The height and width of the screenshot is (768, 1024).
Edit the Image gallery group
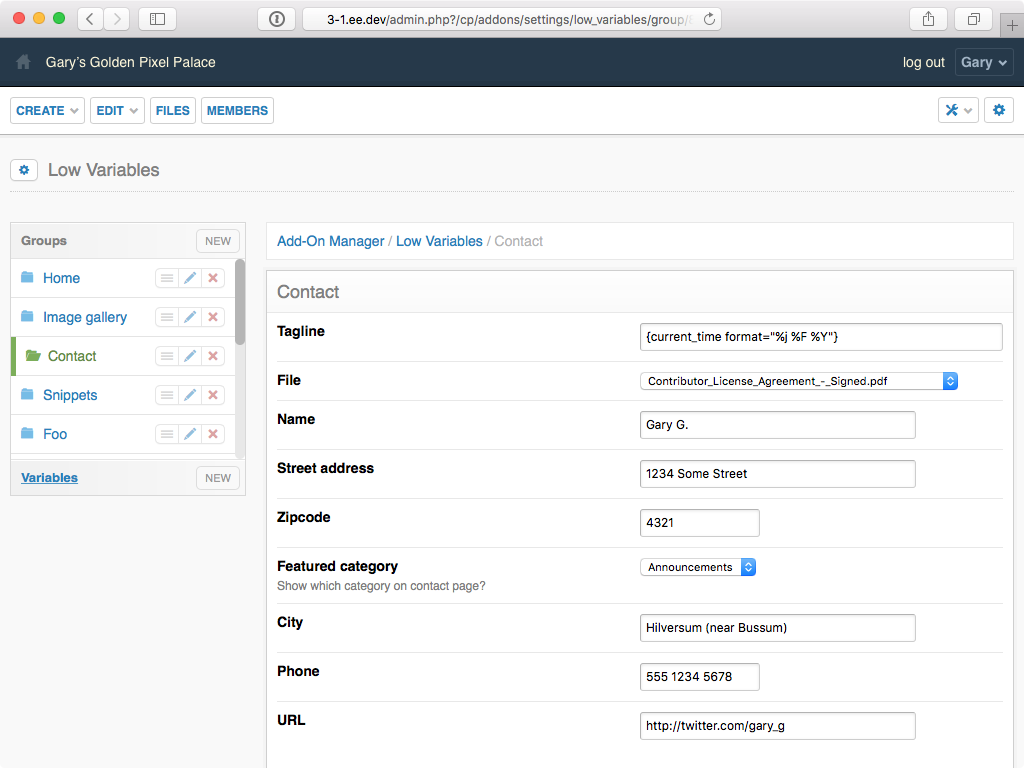(x=190, y=317)
